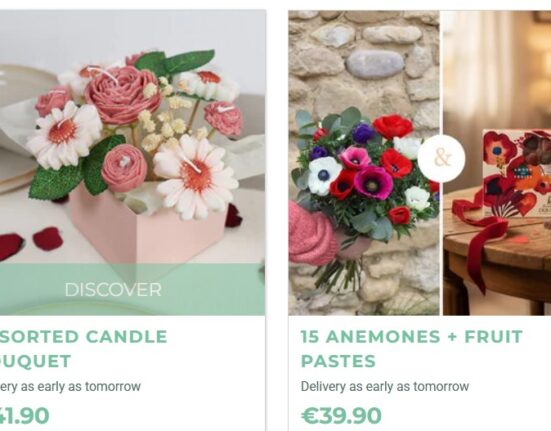Open the Assorted Candle Bouquet title link
The height and width of the screenshot is (431, 551).
(84, 348)
